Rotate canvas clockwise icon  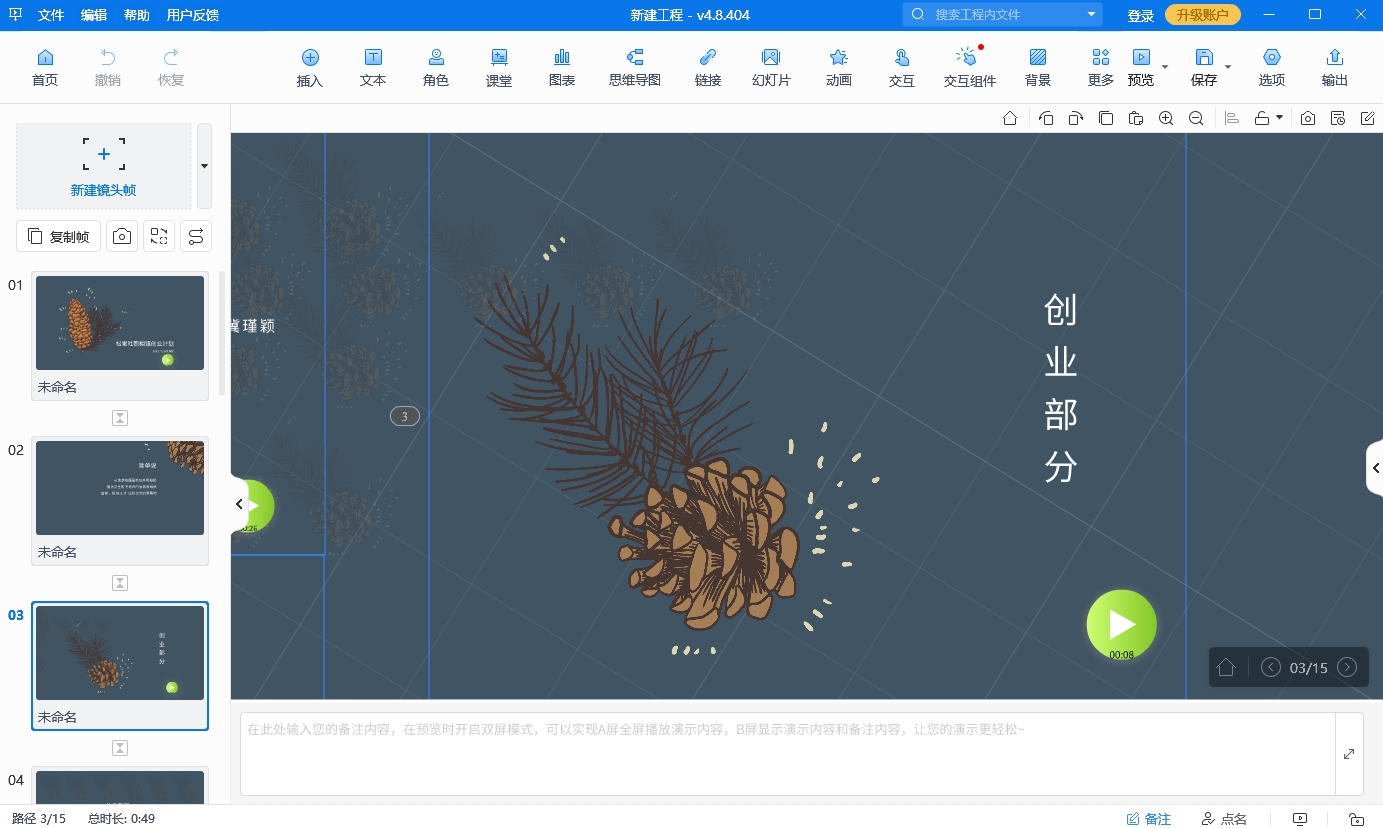coord(1075,118)
